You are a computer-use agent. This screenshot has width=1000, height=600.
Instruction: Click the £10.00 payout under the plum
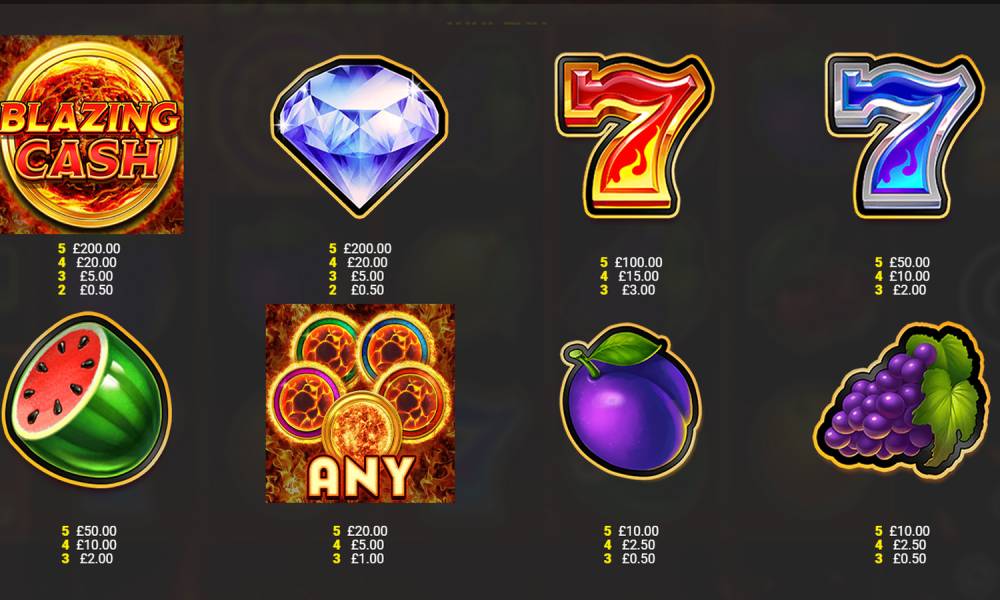click(638, 531)
